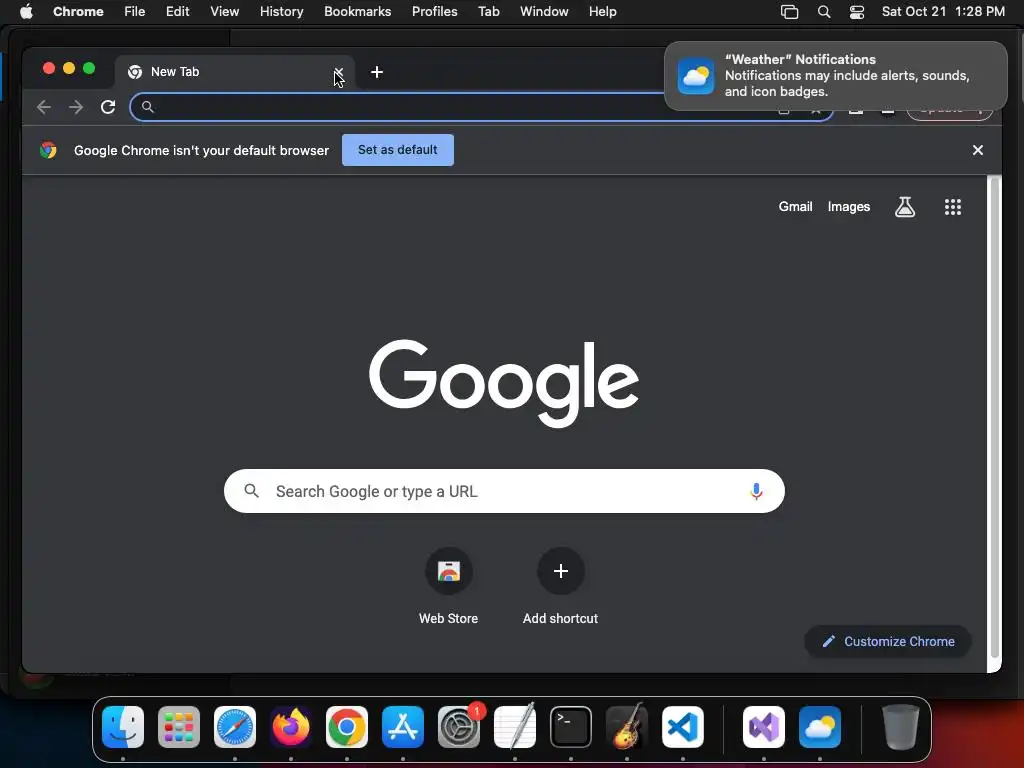1024x768 pixels.
Task: Open Spotlight search in menu bar
Action: coord(824,12)
